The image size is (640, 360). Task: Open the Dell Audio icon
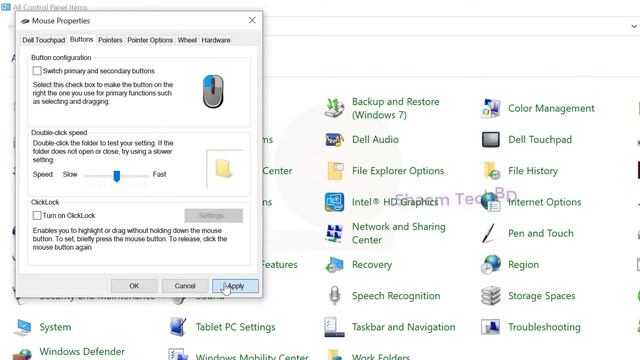pos(334,140)
